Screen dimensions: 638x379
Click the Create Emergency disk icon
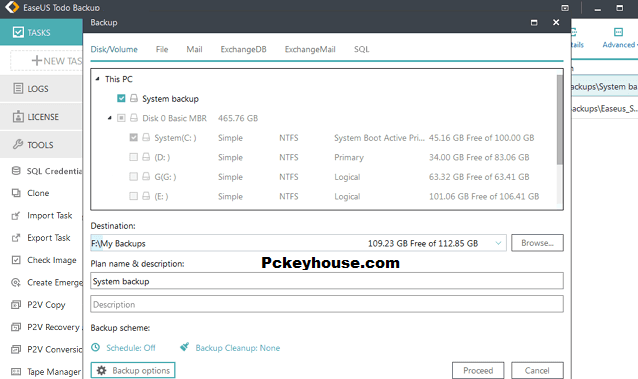coord(16,283)
